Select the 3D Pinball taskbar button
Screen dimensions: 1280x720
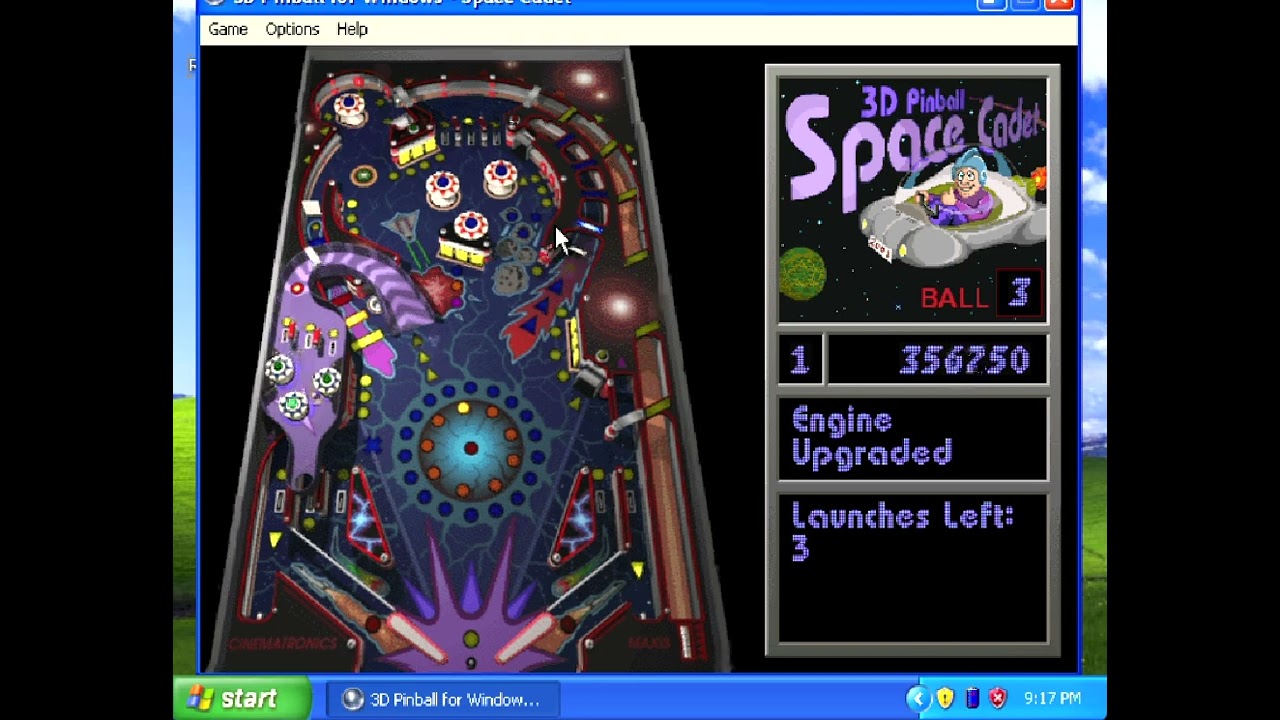[443, 699]
